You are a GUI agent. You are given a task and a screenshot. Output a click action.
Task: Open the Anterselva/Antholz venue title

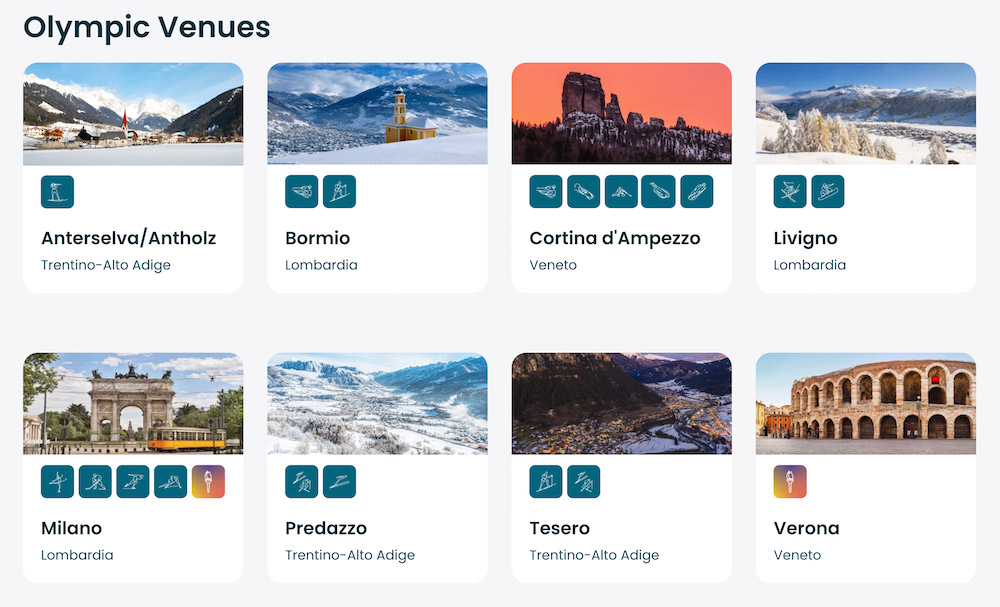(x=129, y=238)
